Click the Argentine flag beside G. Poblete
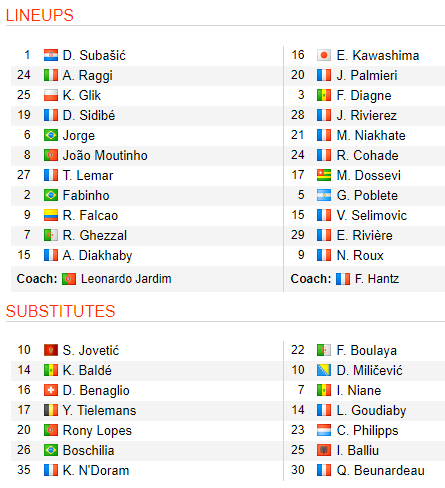Screen dimensions: 445x488 click(324, 195)
